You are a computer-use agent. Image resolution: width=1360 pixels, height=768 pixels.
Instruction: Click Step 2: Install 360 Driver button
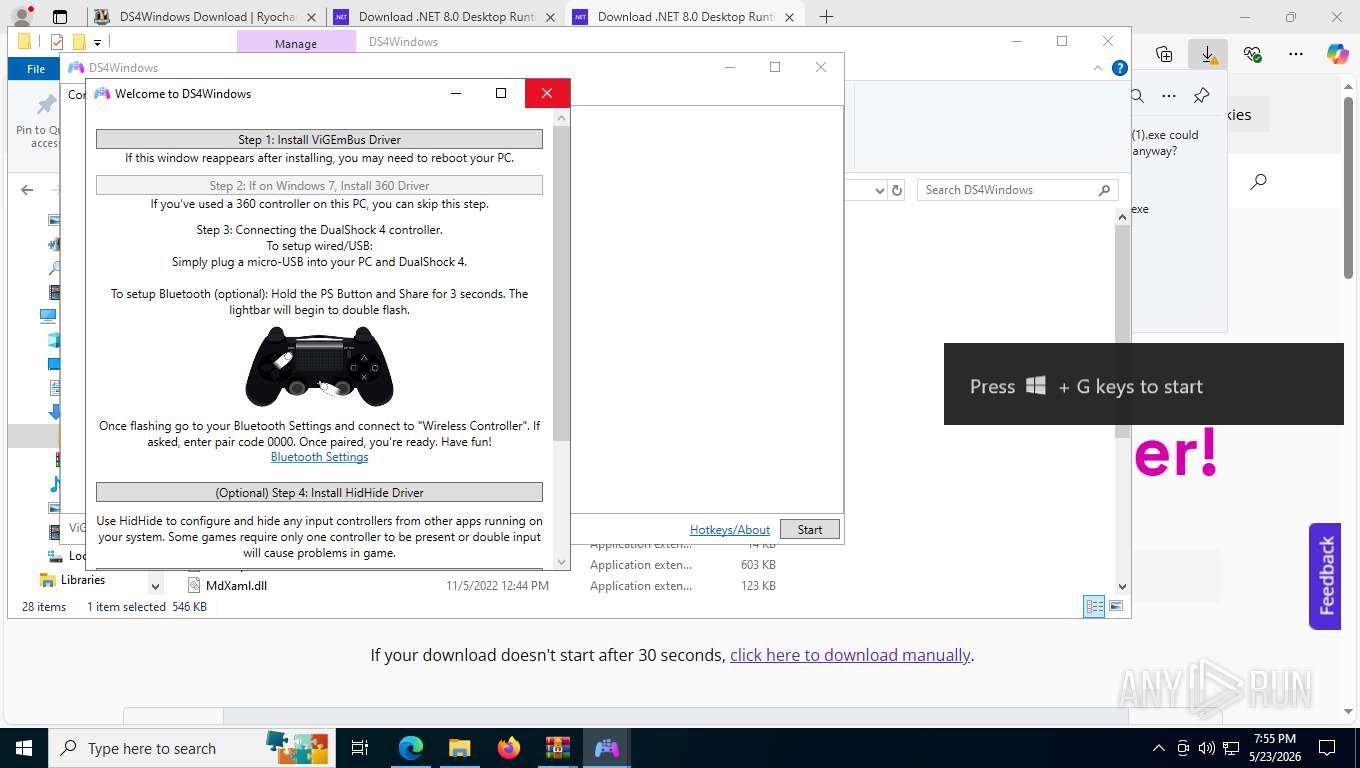319,185
